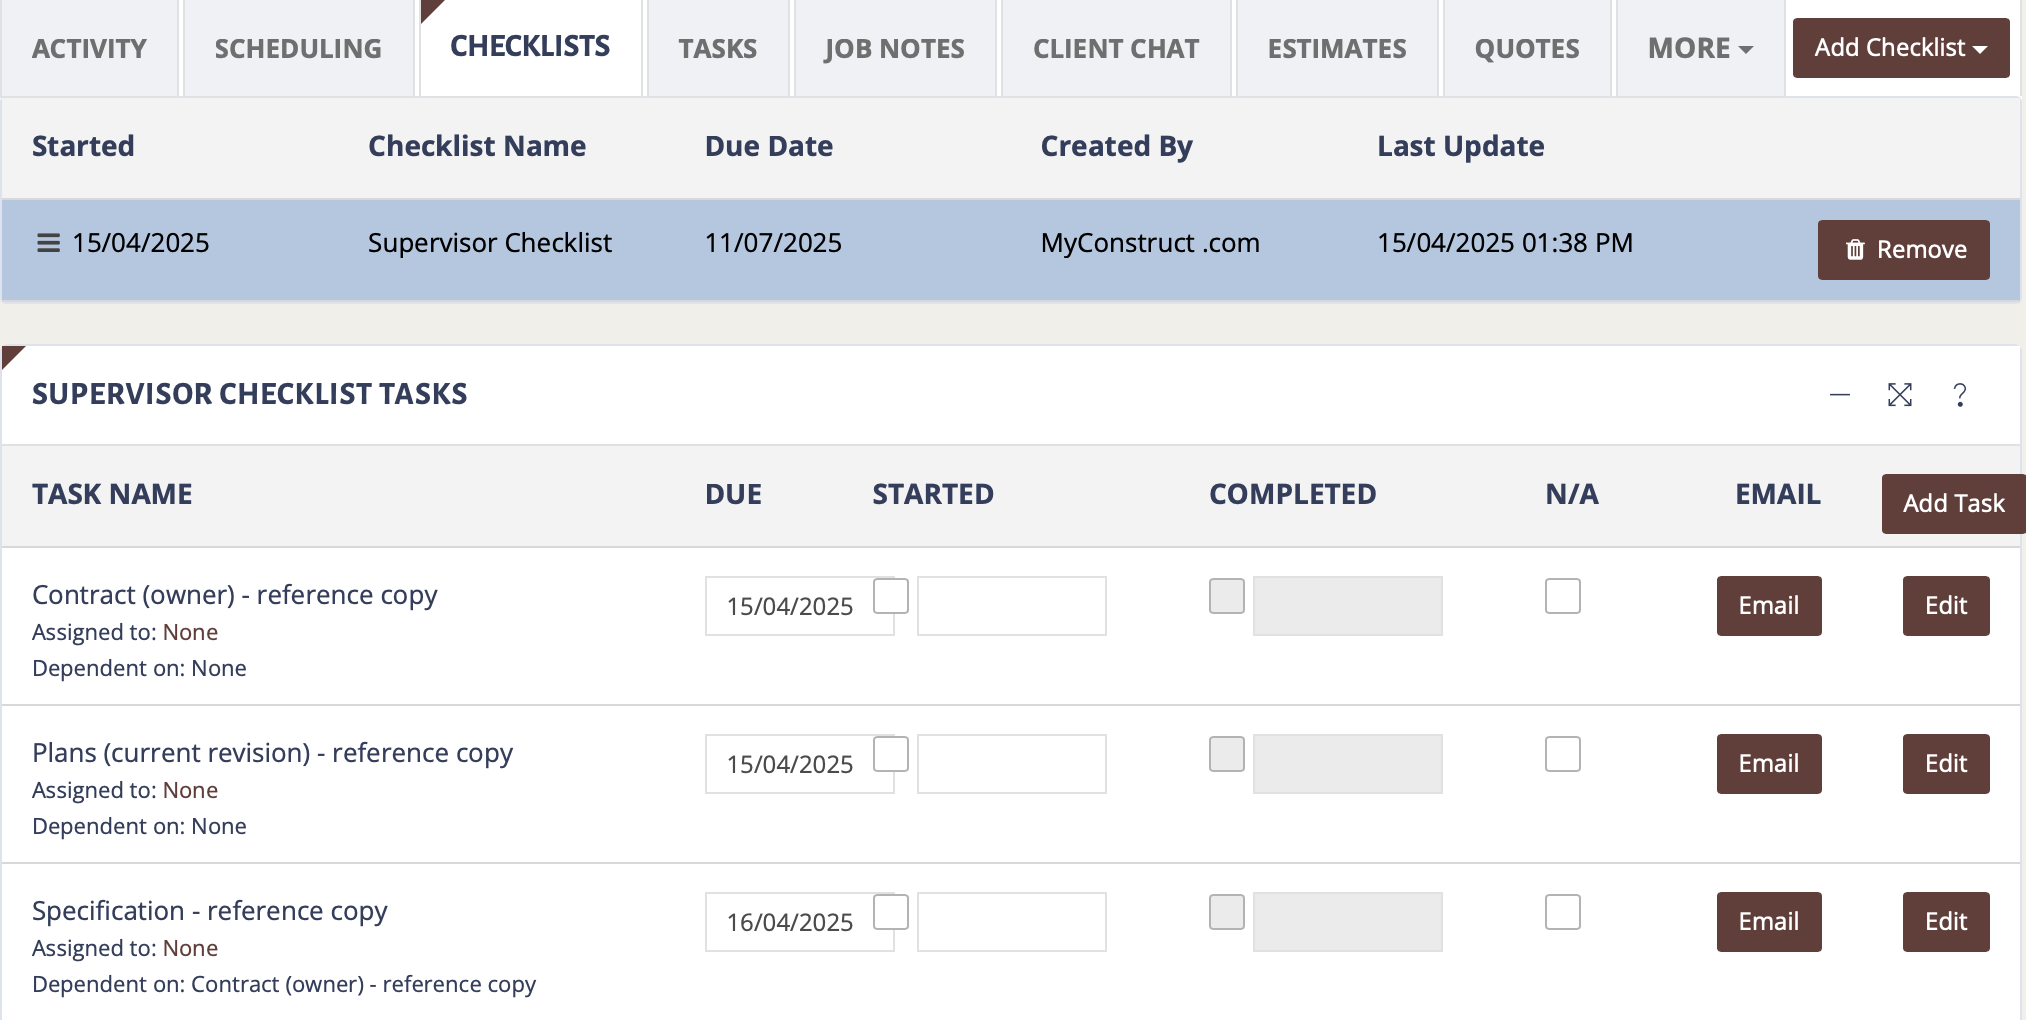2026x1020 pixels.
Task: Open help for Supervisor Checklist Tasks
Action: pyautogui.click(x=1959, y=395)
